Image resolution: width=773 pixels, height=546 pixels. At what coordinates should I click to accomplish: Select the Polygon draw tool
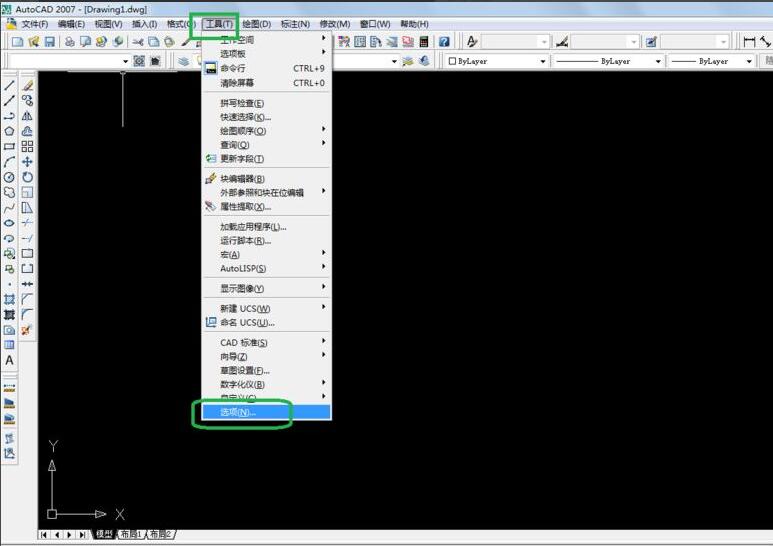(9, 131)
